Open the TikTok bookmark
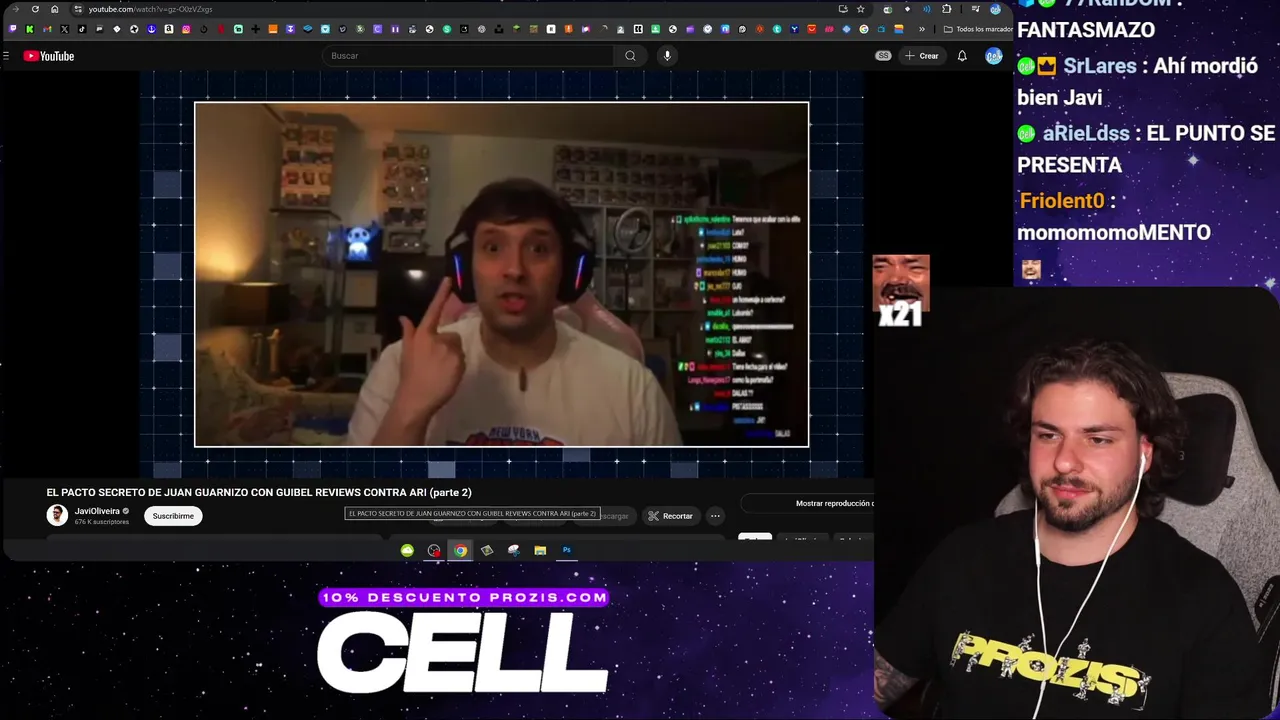This screenshot has width=1280, height=720. pos(81,29)
